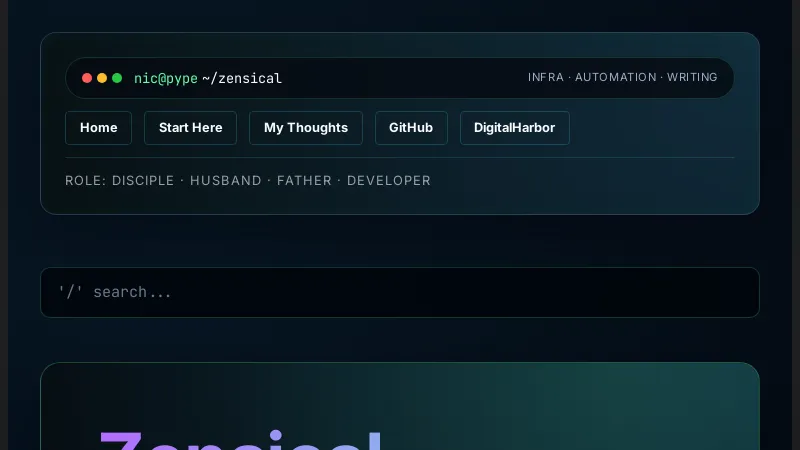The height and width of the screenshot is (450, 800).
Task: Open the DigitalHarbor link
Action: pyautogui.click(x=514, y=128)
